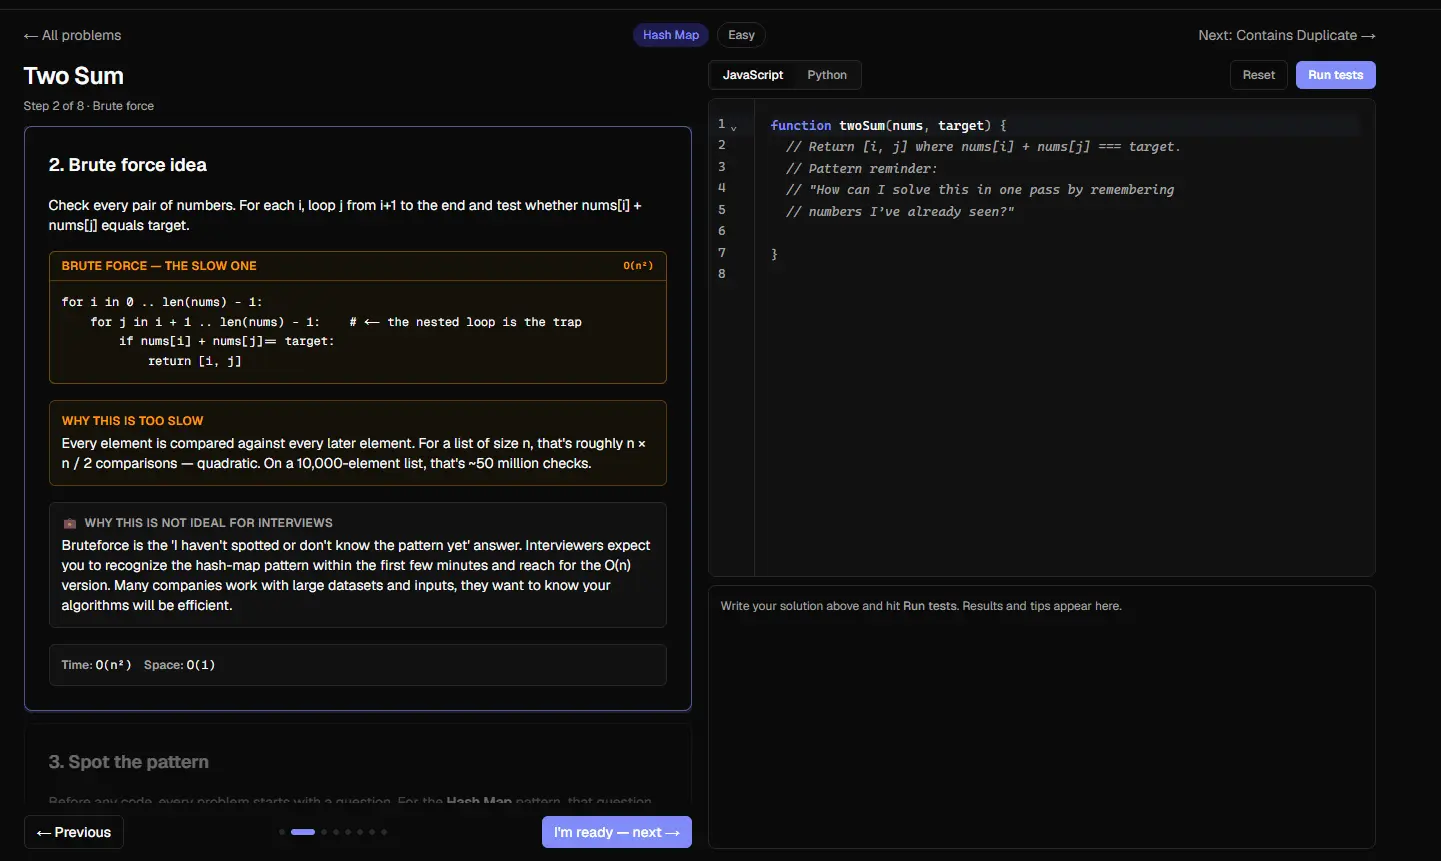Click the '// Return [i, j] where' comment
This screenshot has width=1441, height=861.
[983, 147]
